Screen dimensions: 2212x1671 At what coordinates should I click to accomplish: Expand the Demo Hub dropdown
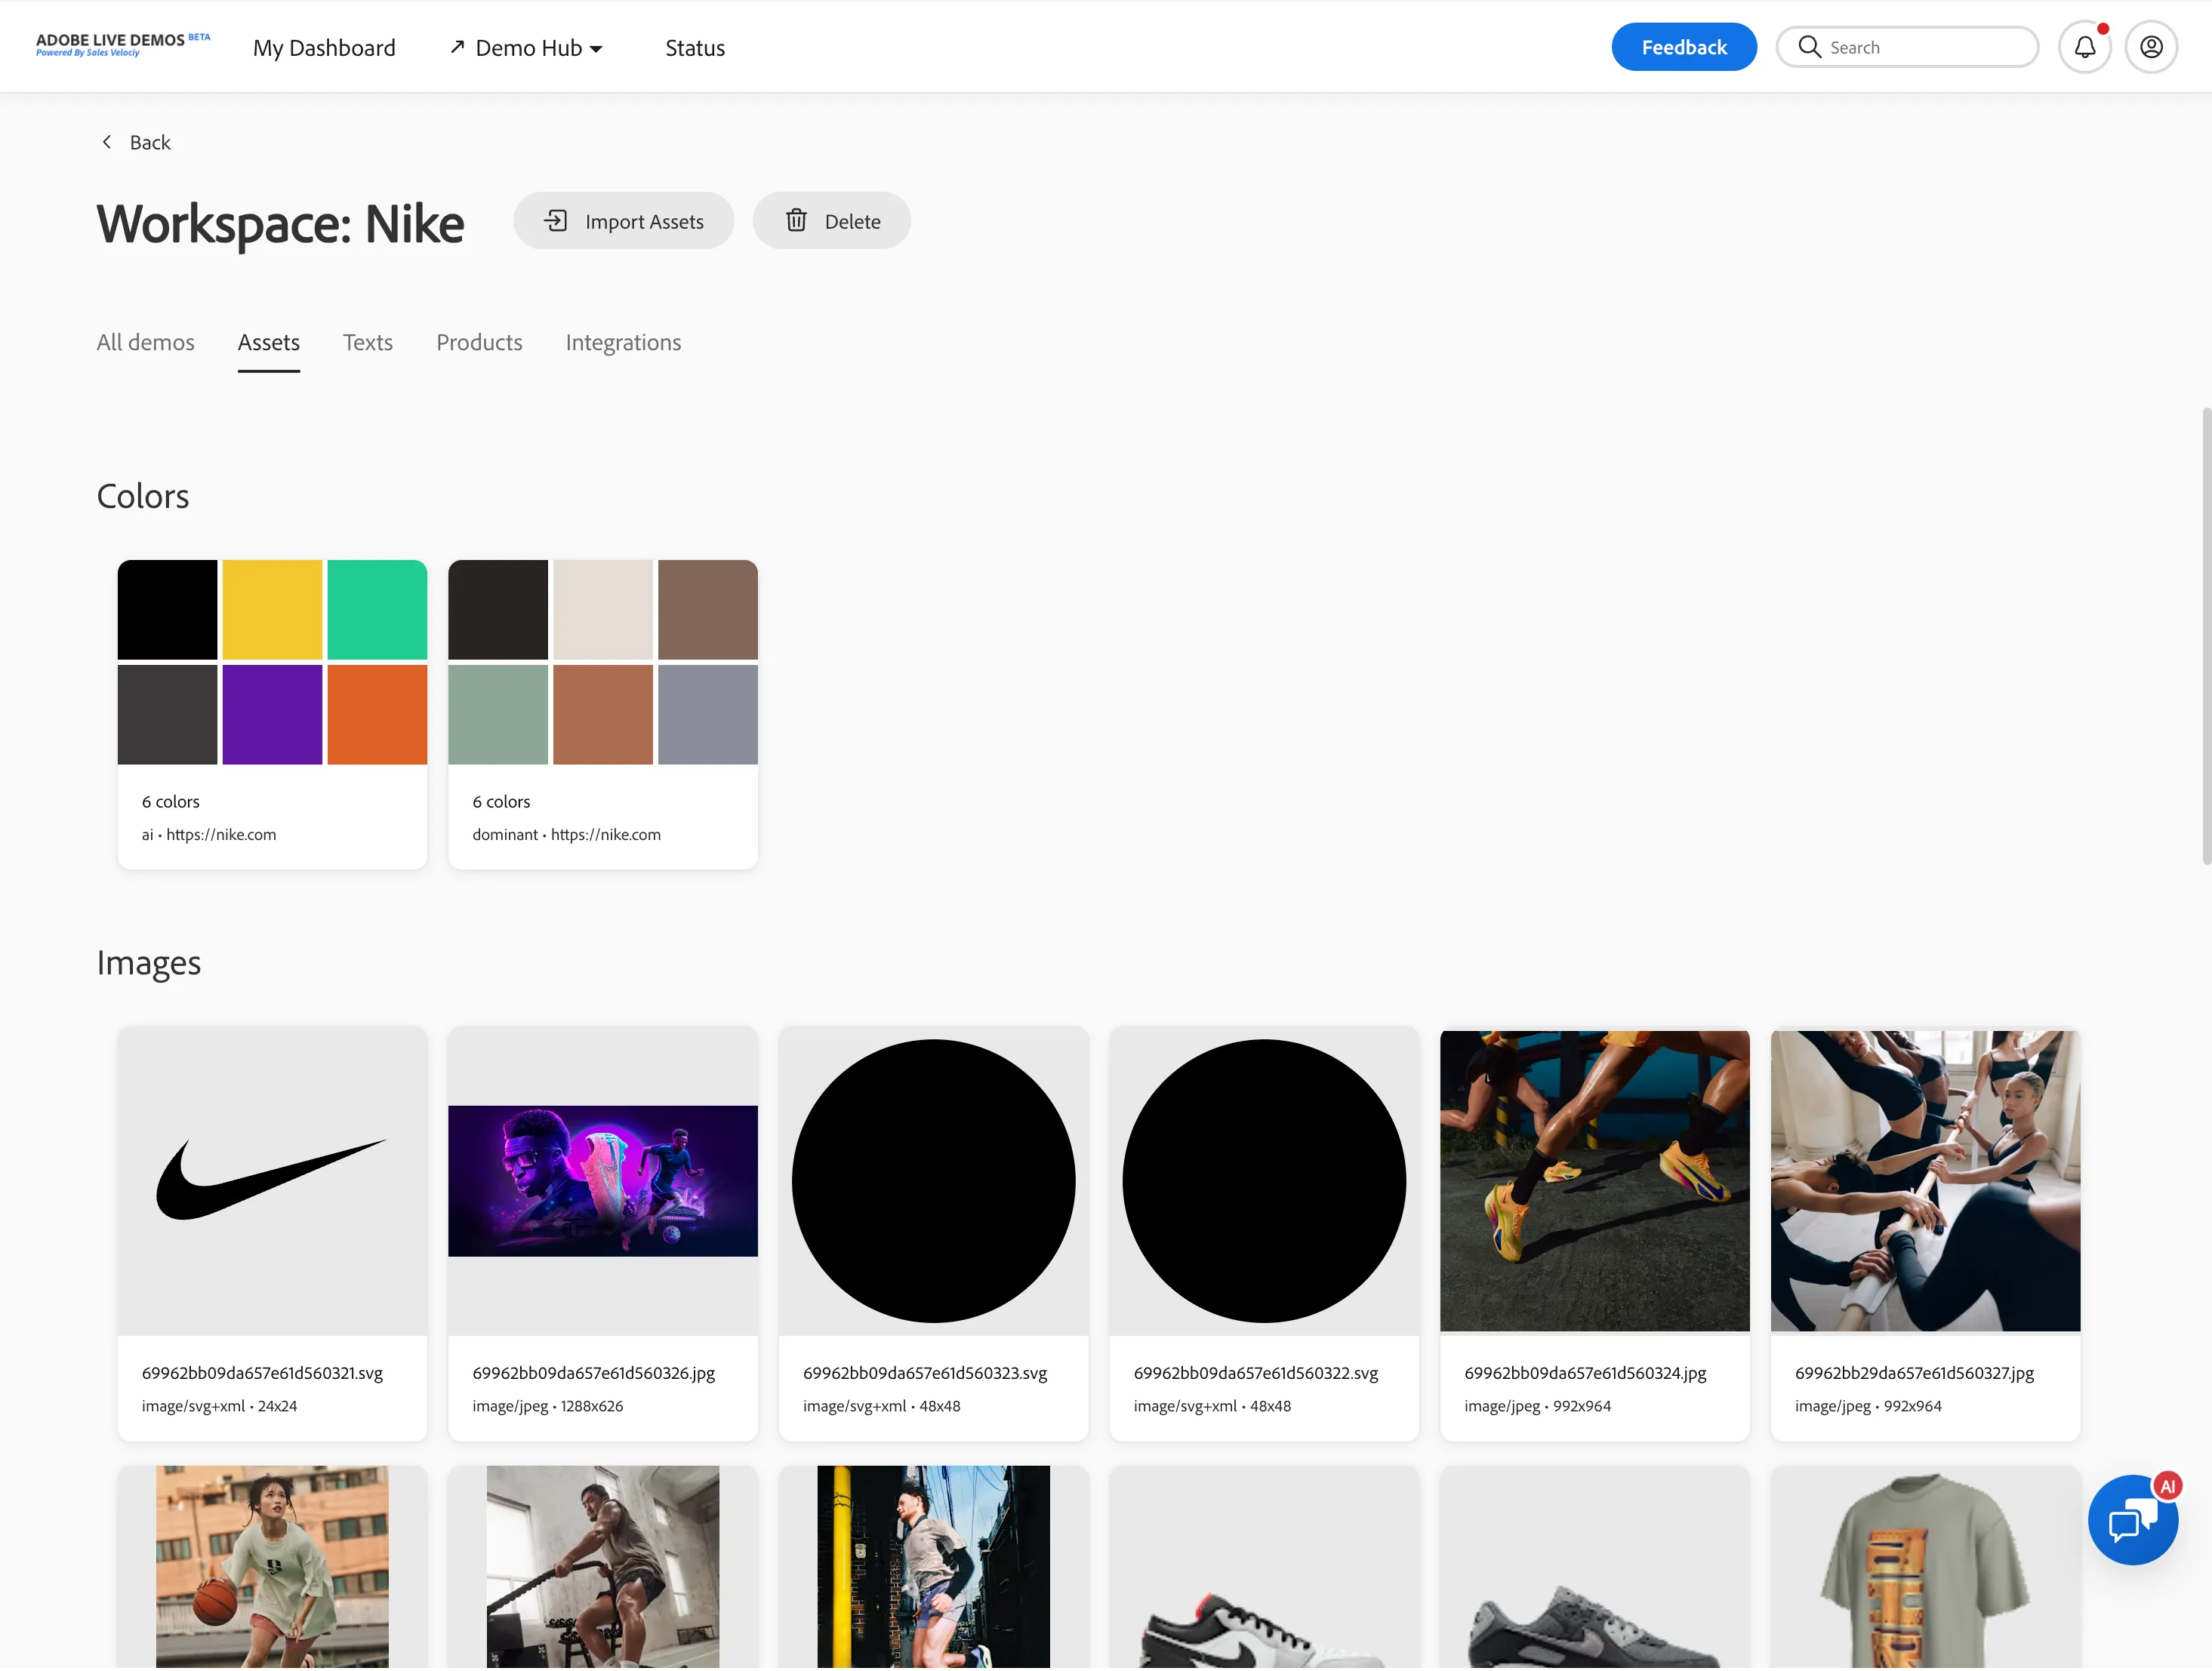pyautogui.click(x=526, y=48)
